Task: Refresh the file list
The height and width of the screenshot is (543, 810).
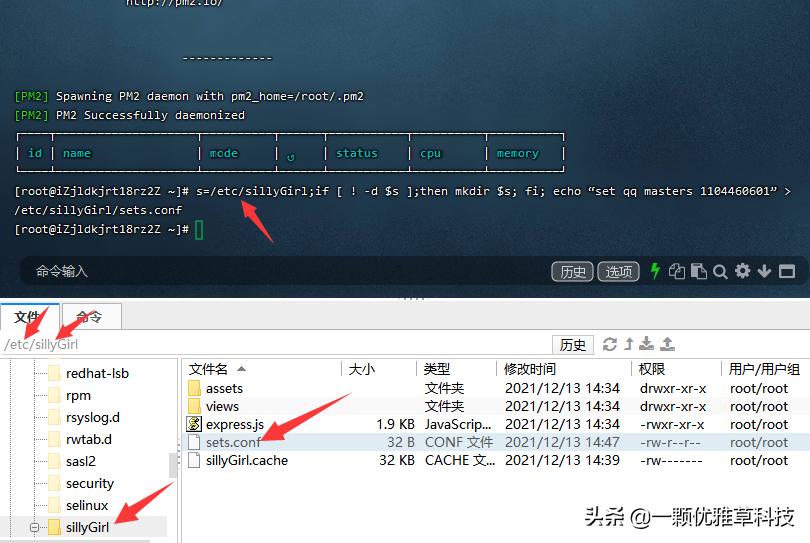Action: (x=610, y=344)
